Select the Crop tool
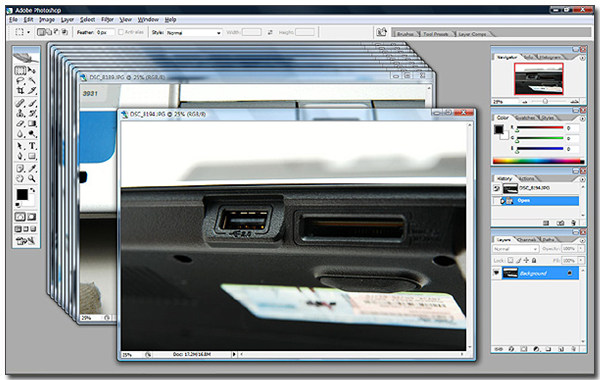600x380 pixels. [x=20, y=91]
